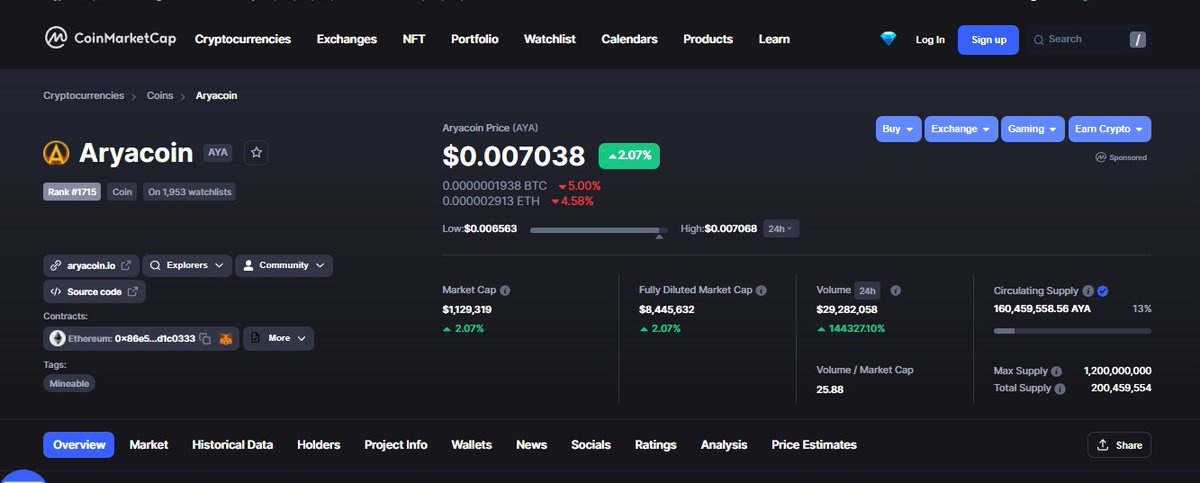Switch to the Ratings tab

click(x=656, y=445)
